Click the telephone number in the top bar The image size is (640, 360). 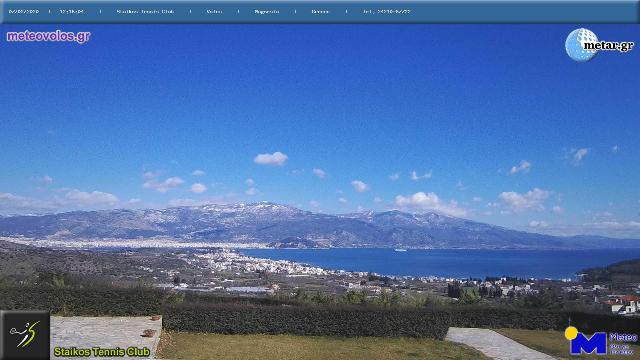(x=387, y=11)
